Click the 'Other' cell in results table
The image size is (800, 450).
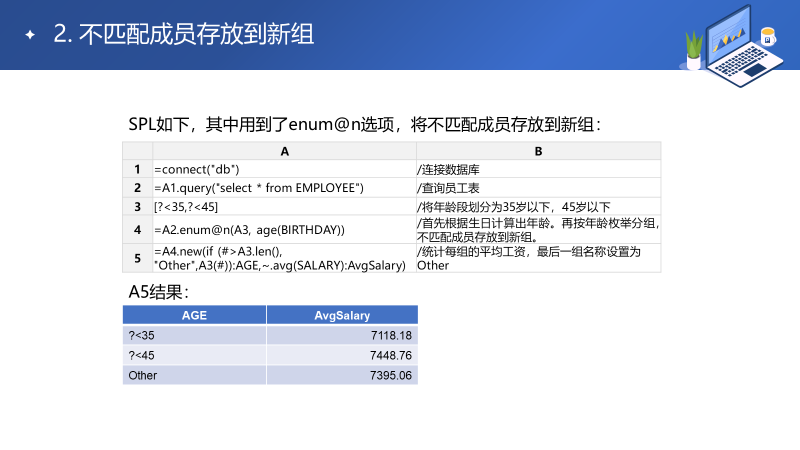[x=194, y=375]
